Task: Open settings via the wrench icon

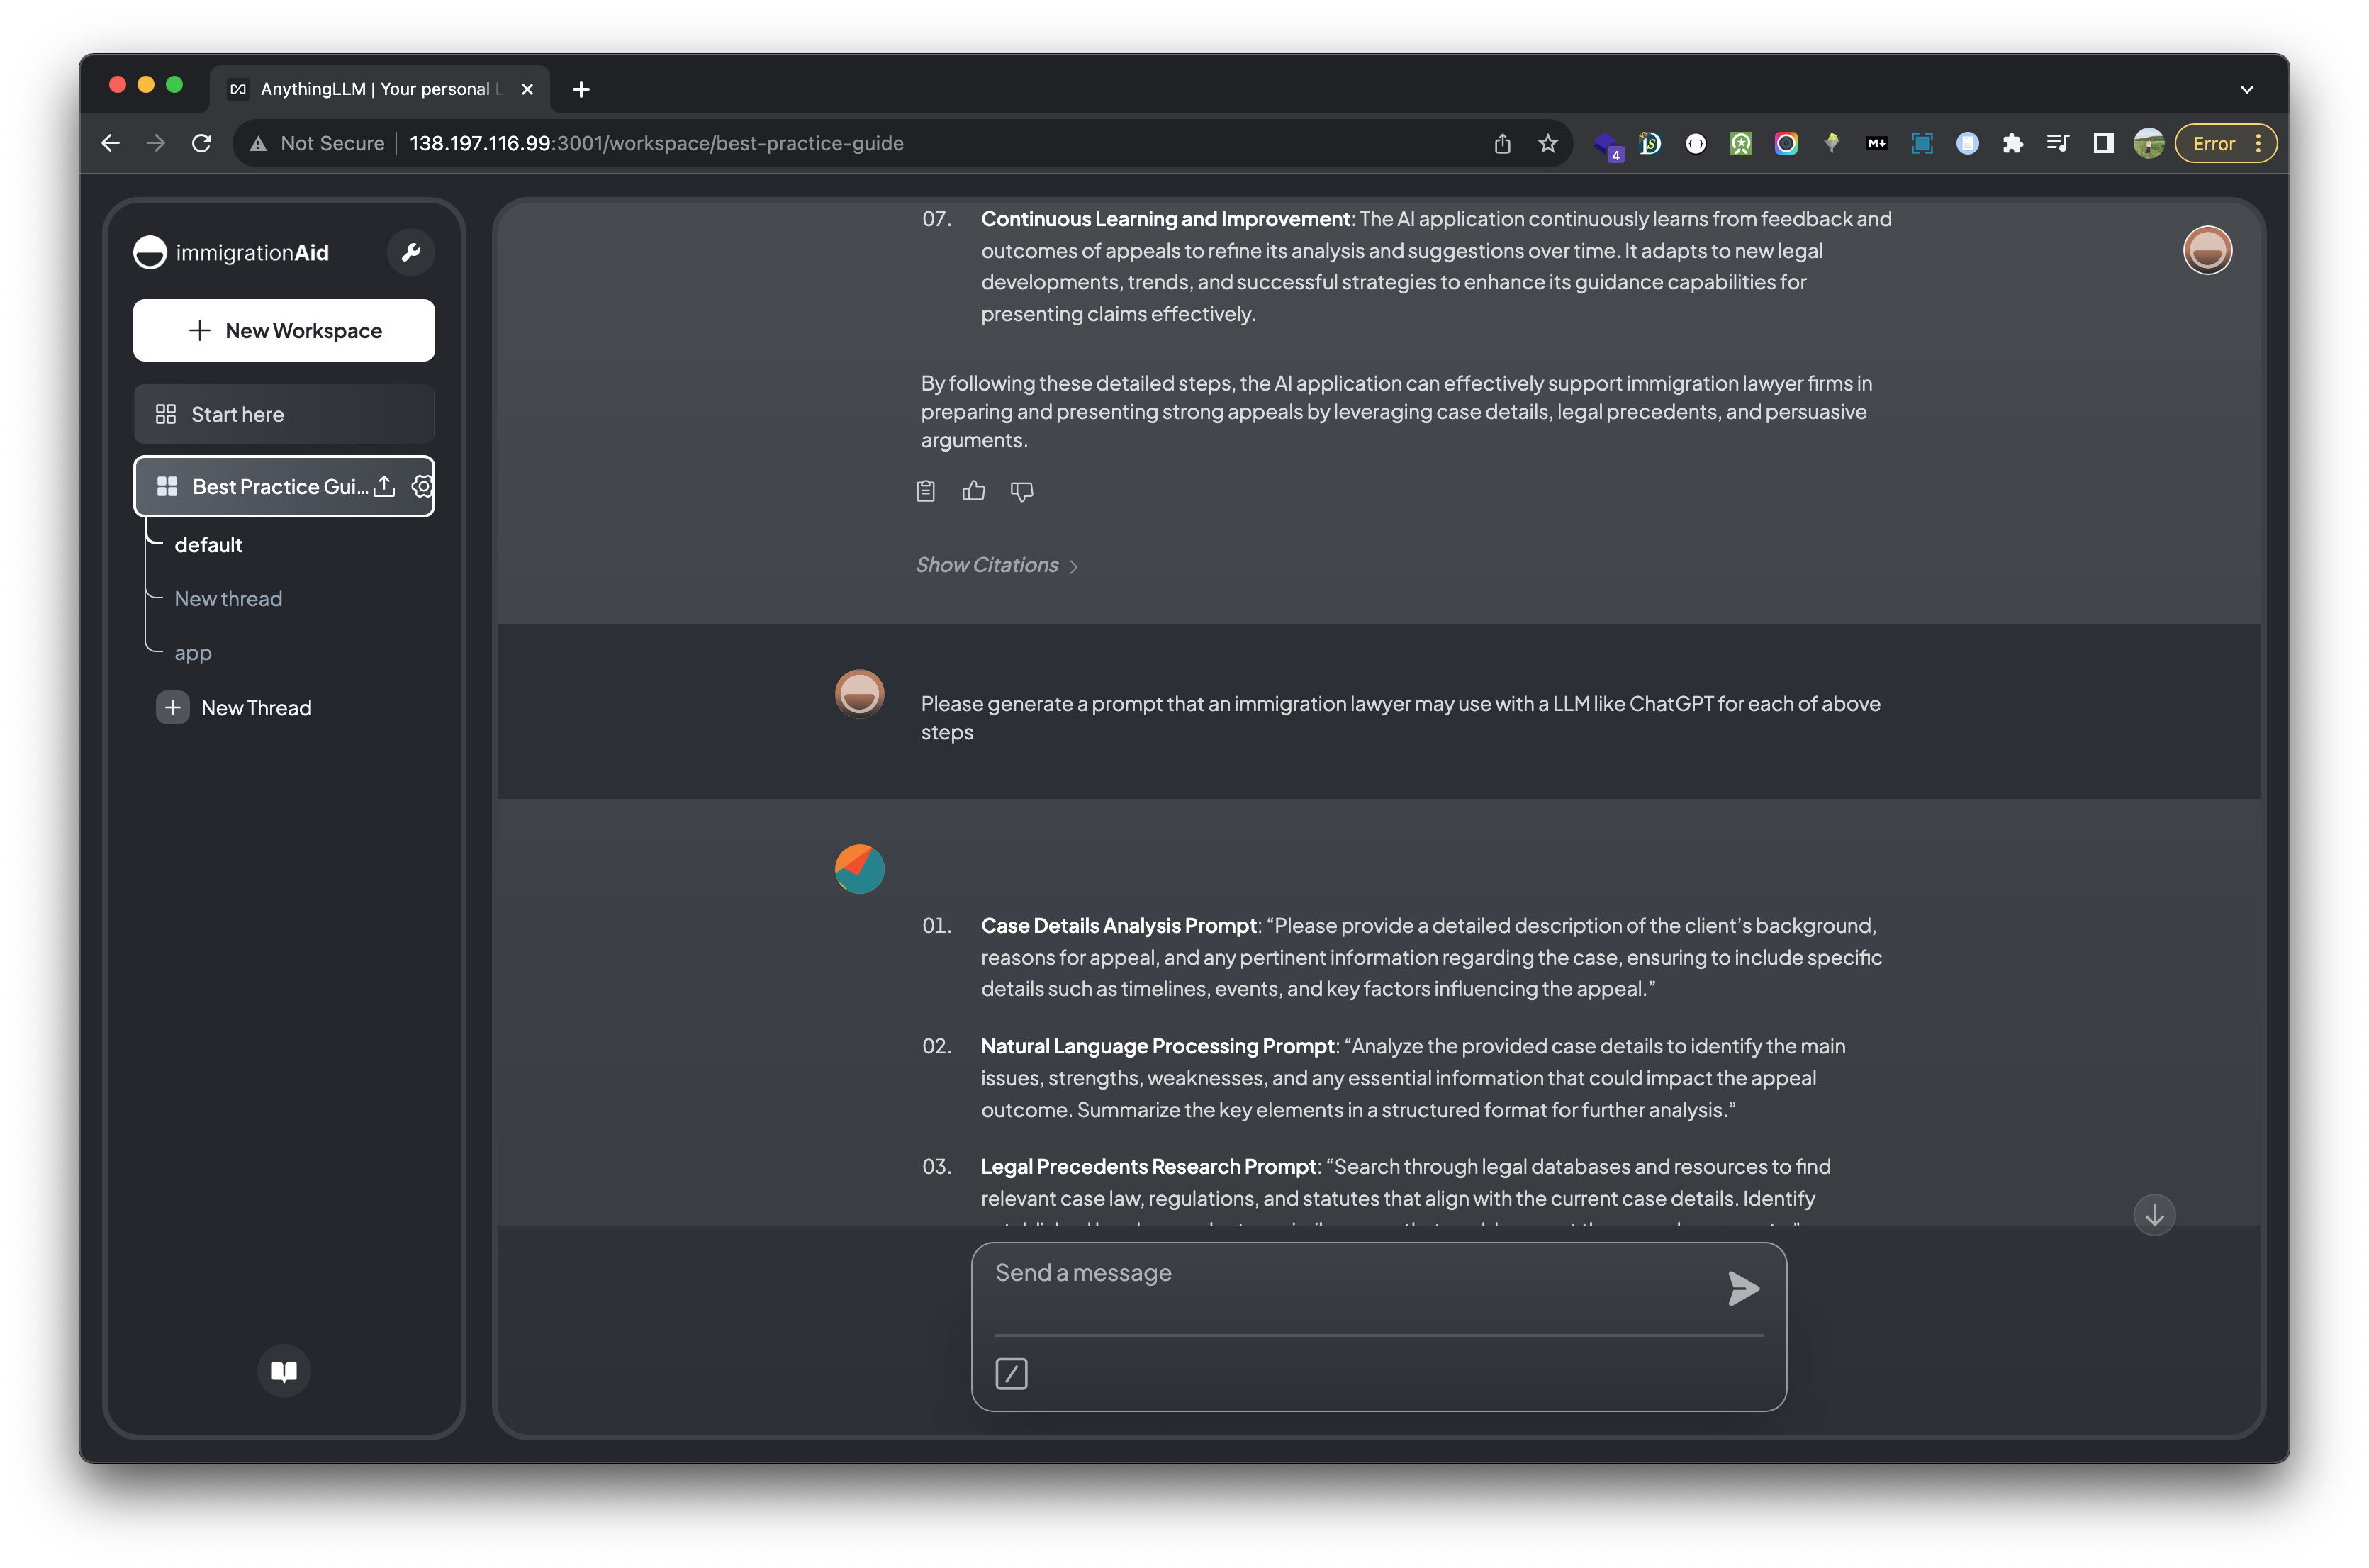Action: [410, 252]
